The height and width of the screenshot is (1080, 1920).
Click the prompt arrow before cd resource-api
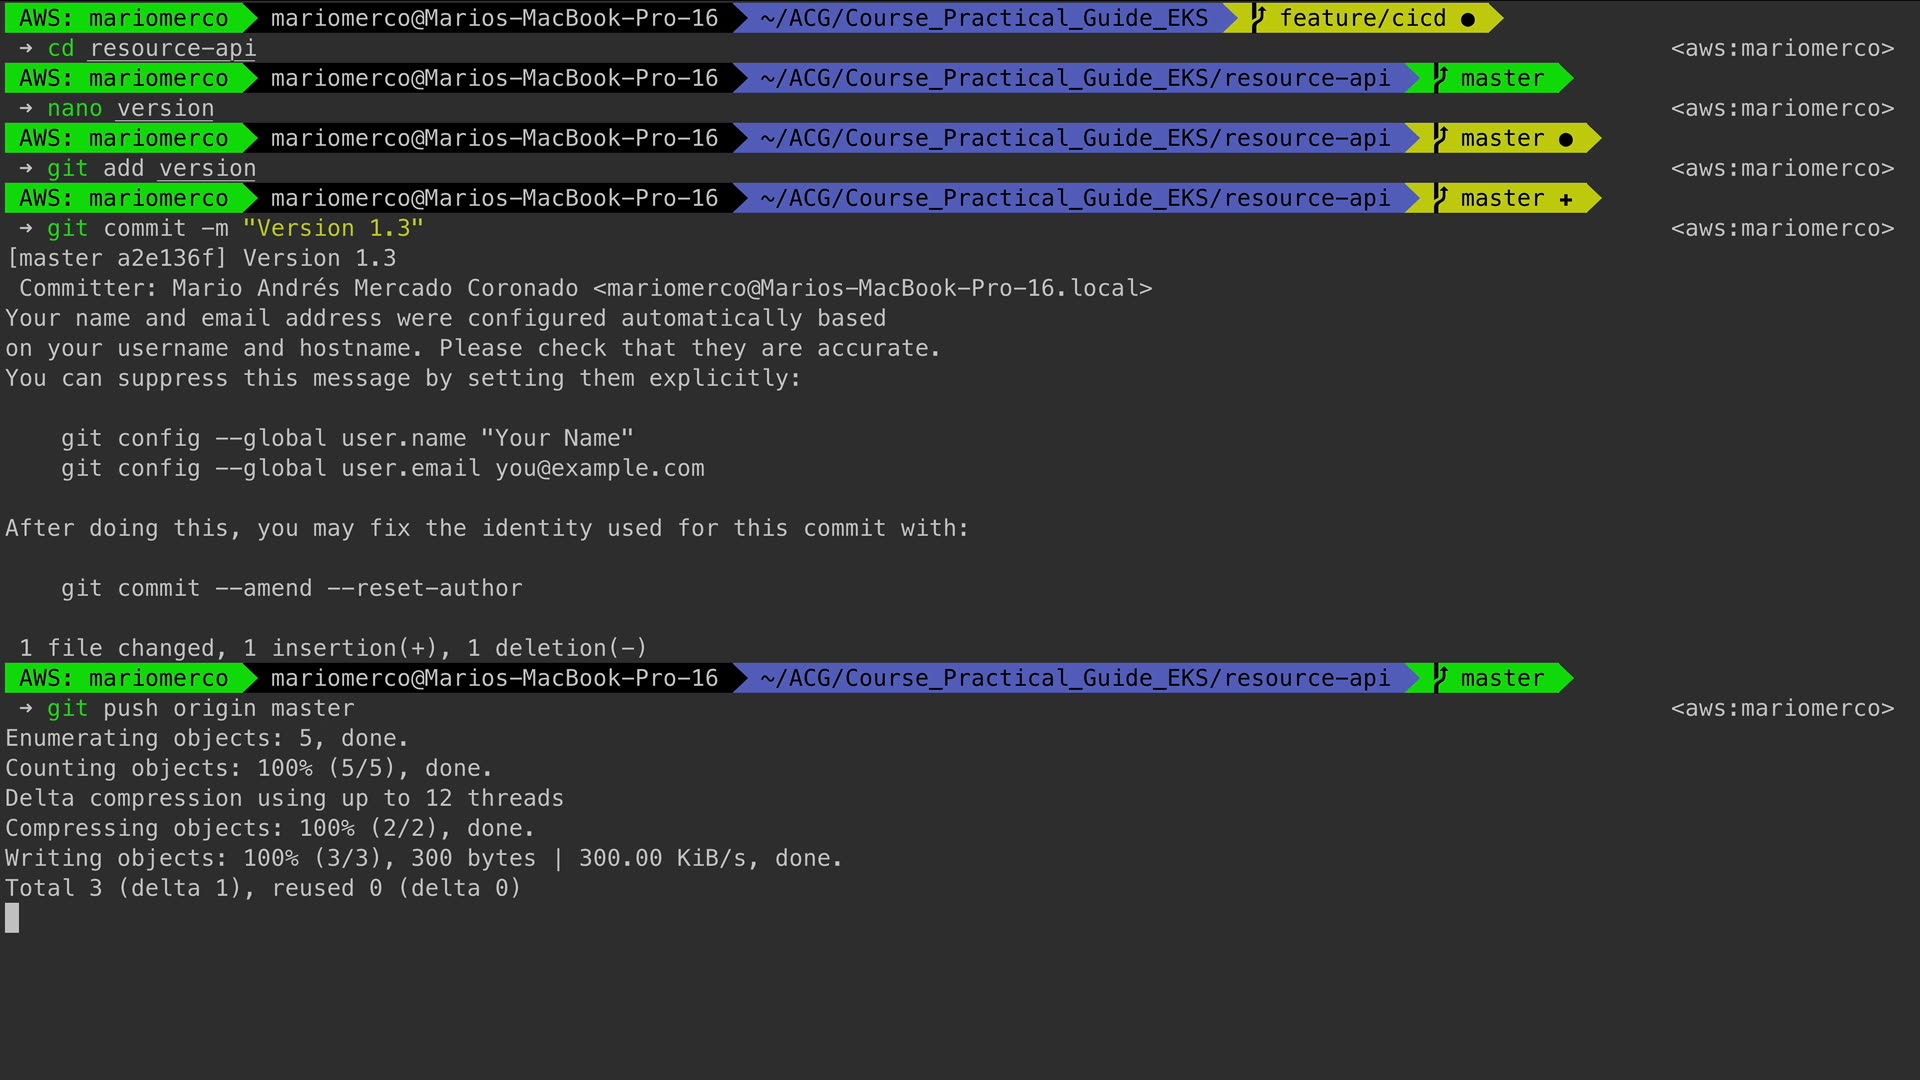[25, 48]
